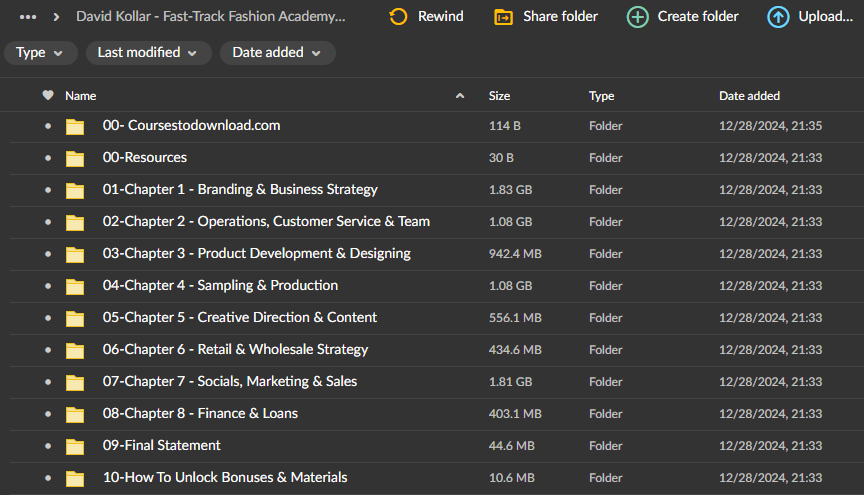Open 10-How To Unlock Bonuses & Materials

(225, 477)
